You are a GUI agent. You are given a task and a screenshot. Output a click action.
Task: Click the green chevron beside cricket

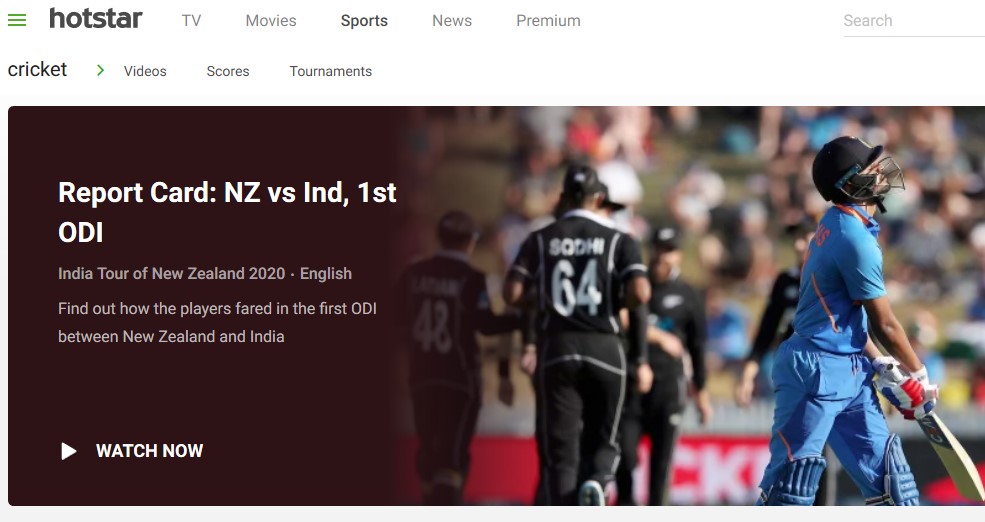click(x=100, y=70)
